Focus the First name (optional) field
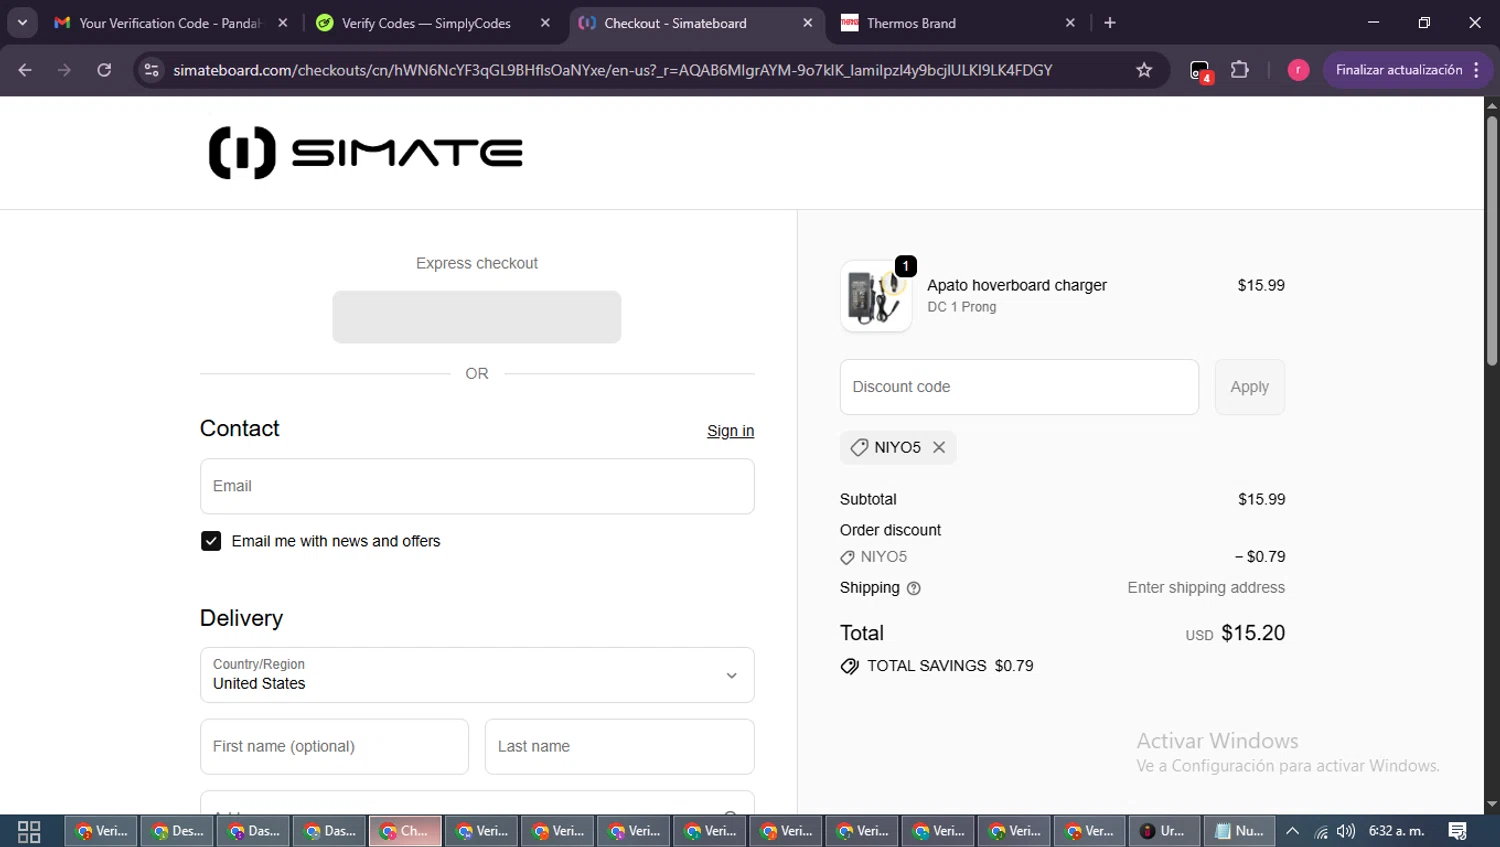Screen dimensions: 1500x847 coord(334,746)
